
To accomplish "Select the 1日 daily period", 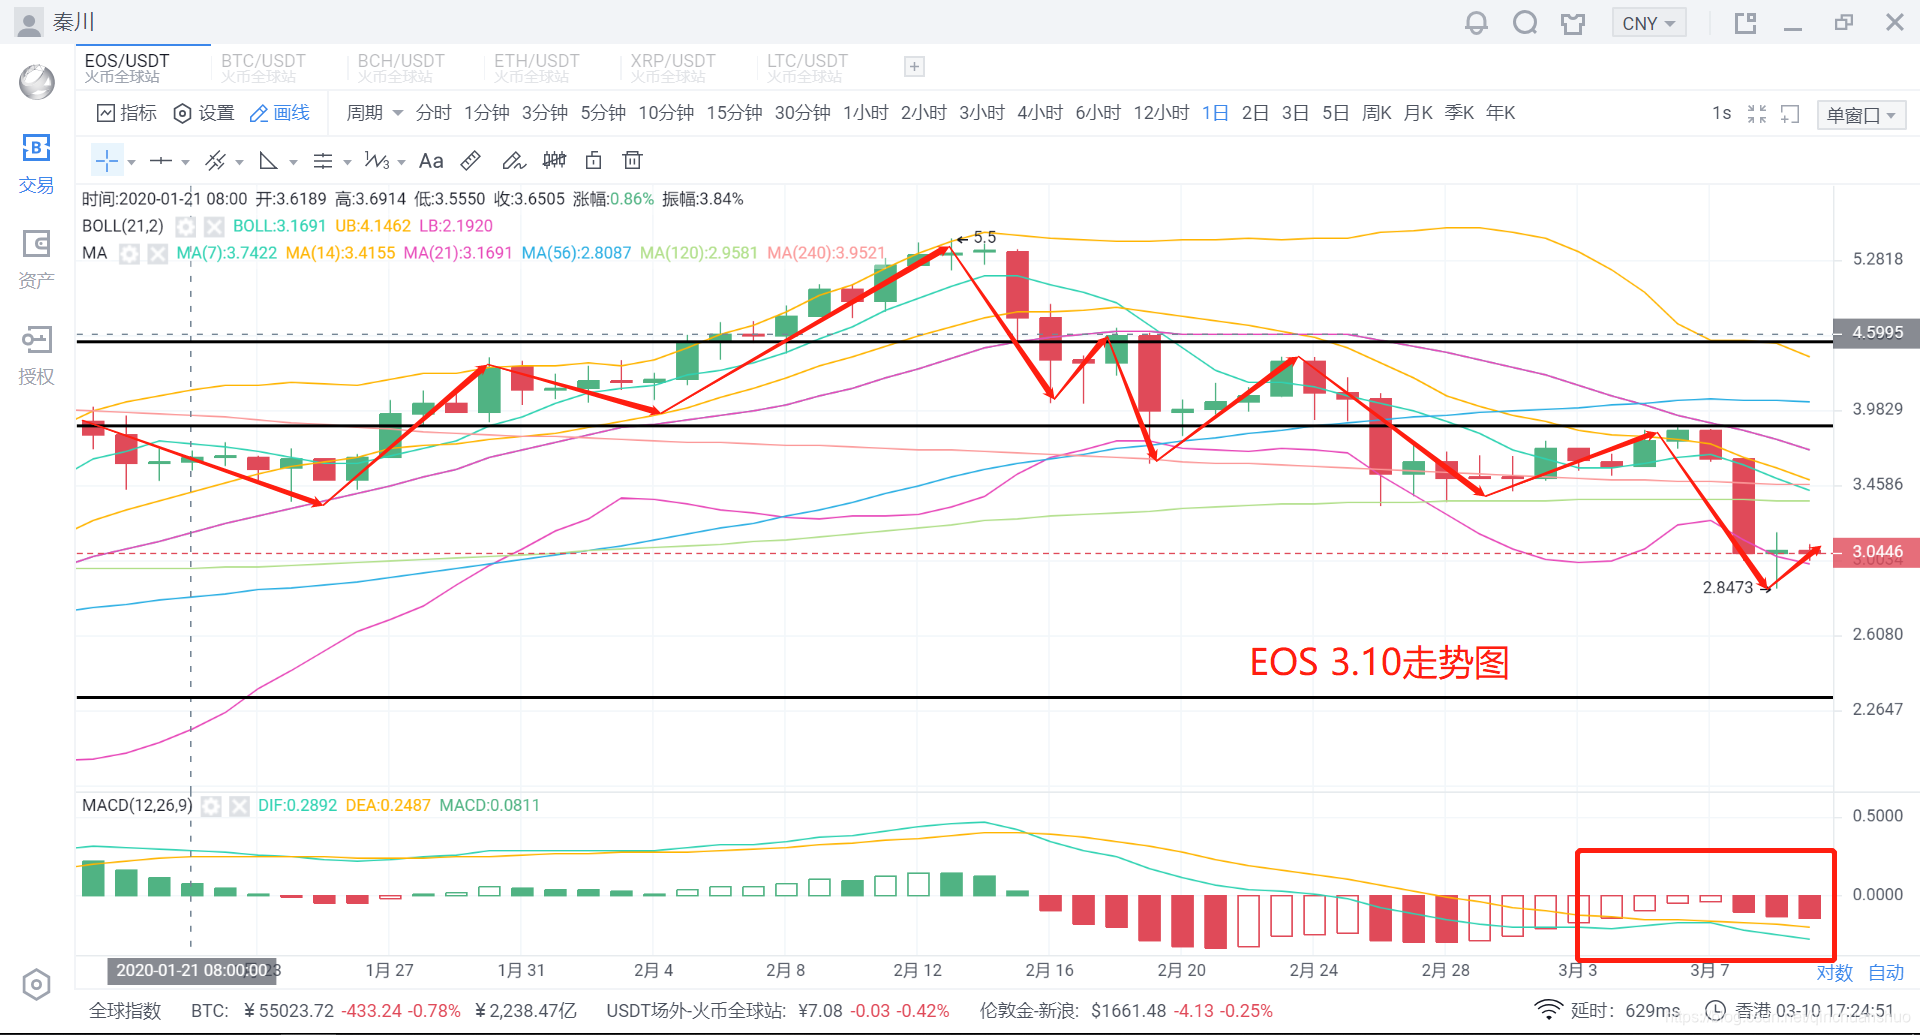I will (1215, 113).
